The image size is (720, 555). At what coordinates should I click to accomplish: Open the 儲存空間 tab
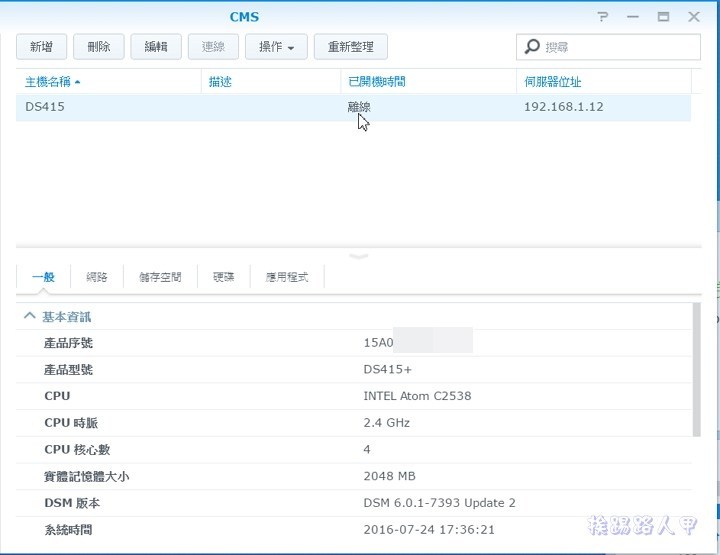tap(160, 277)
